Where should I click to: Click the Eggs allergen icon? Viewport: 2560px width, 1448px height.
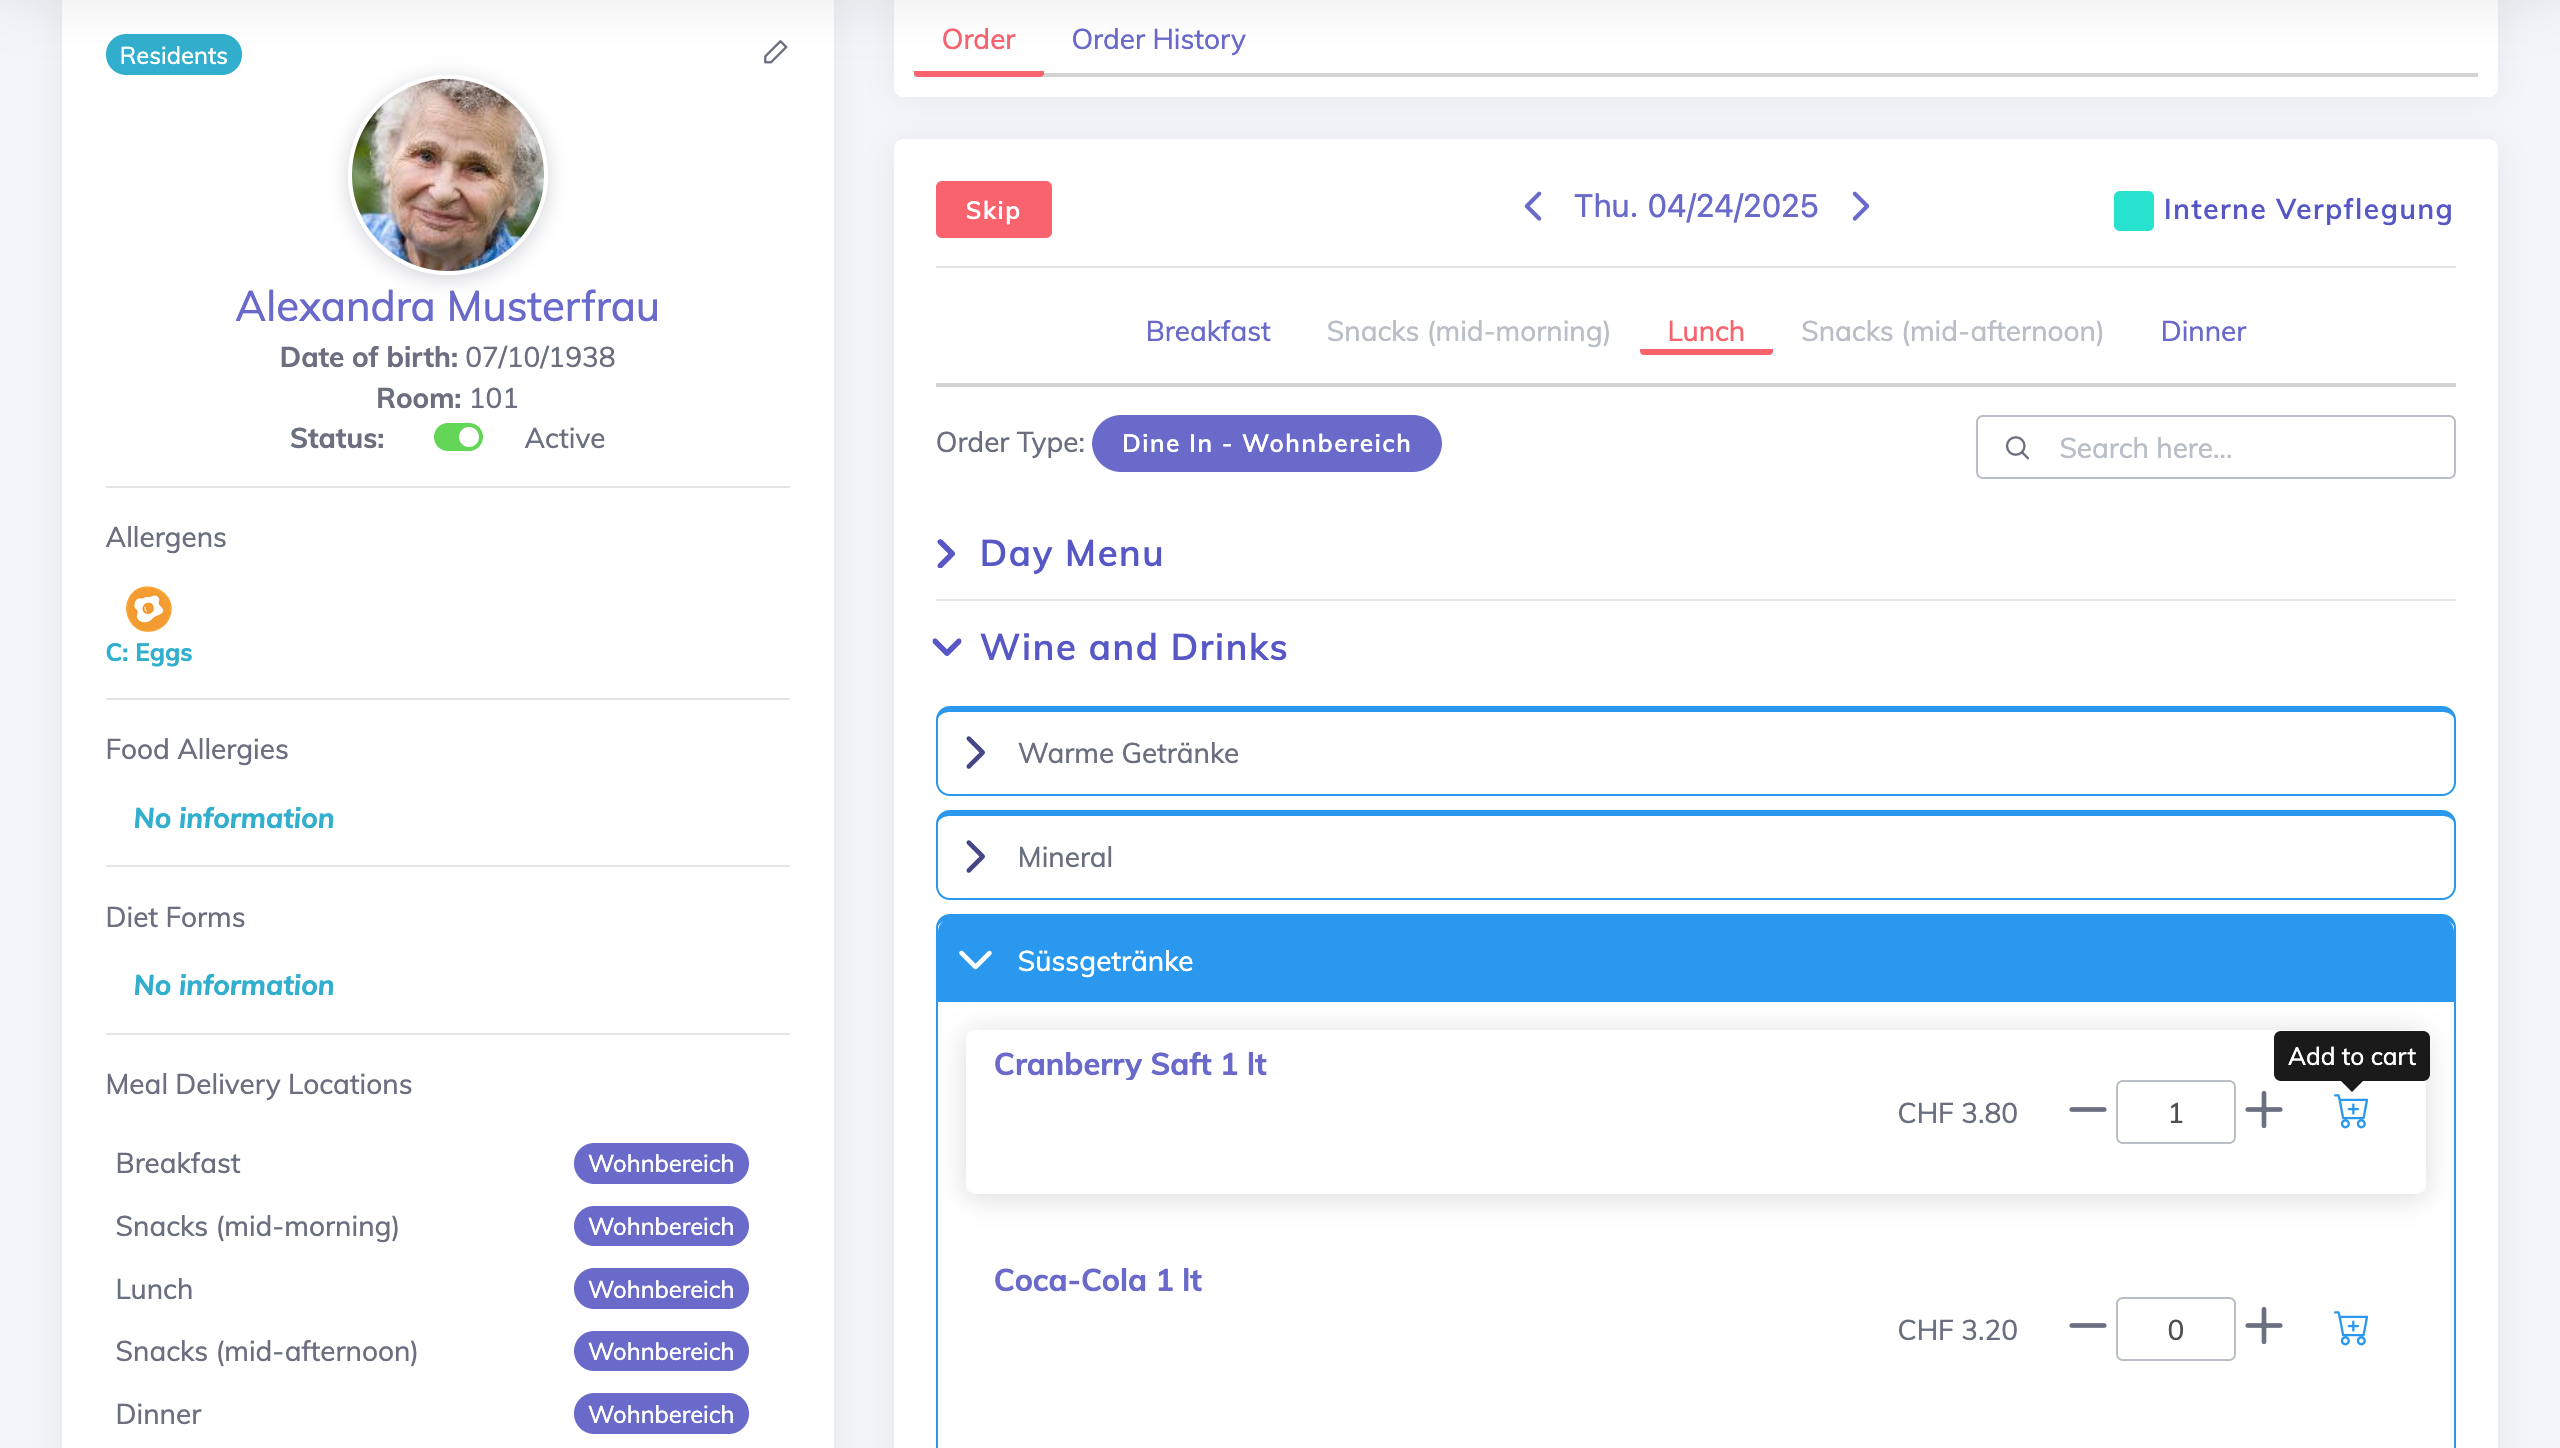point(148,608)
